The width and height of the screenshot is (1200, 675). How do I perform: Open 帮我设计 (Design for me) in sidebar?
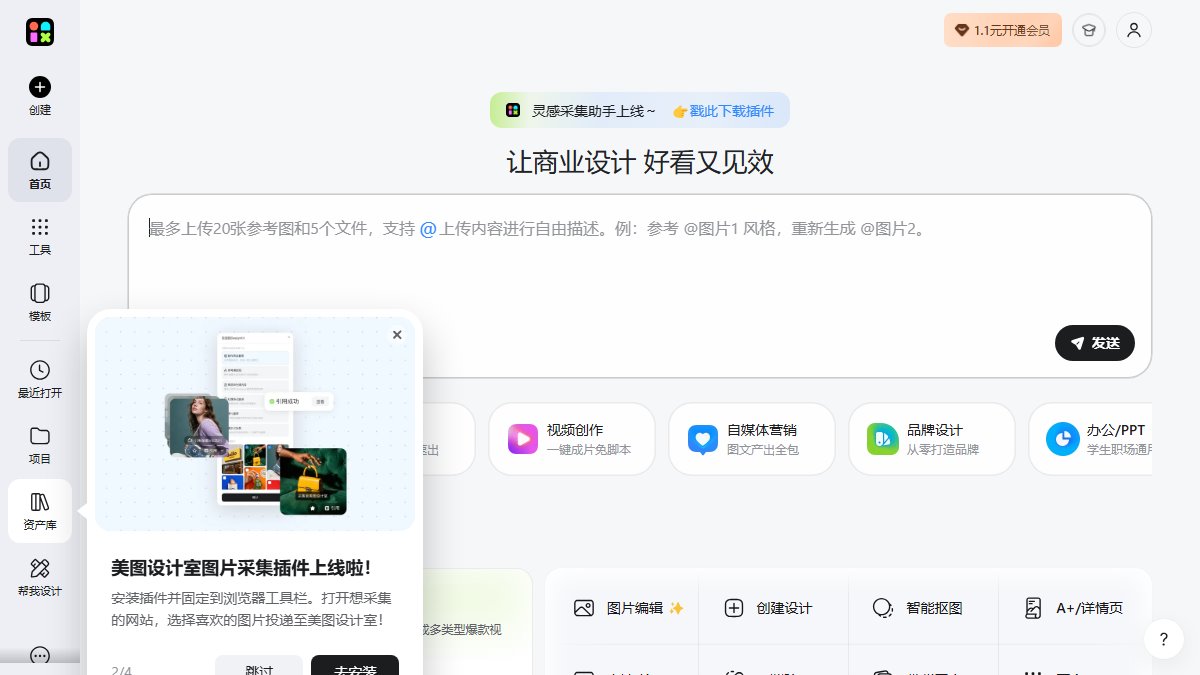(40, 577)
